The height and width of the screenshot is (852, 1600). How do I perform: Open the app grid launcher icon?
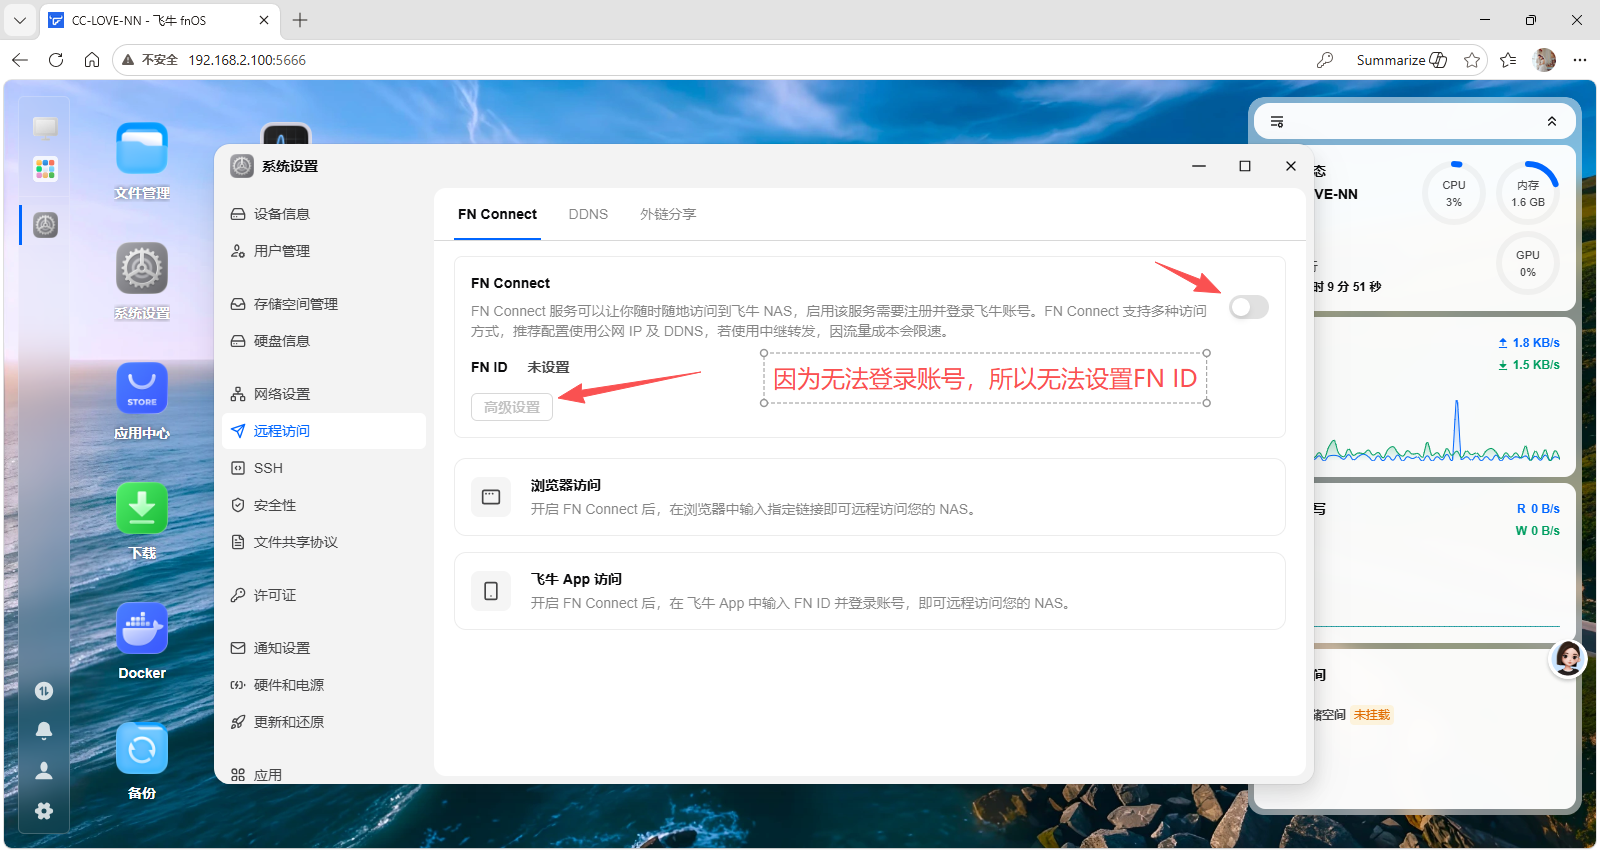tap(45, 169)
